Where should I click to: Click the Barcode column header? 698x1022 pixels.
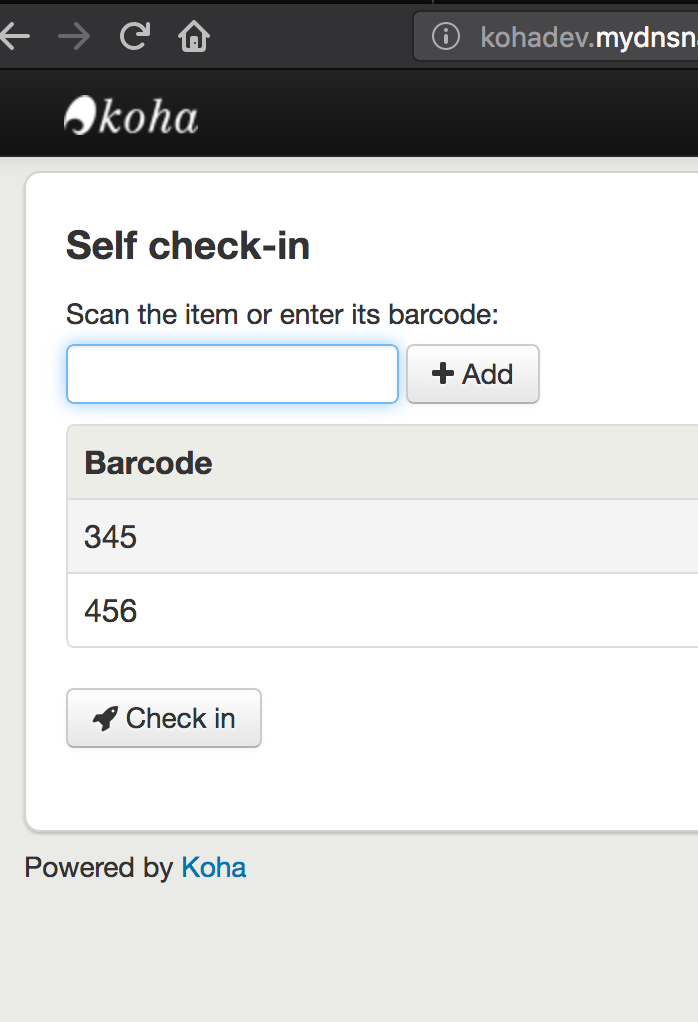(148, 463)
